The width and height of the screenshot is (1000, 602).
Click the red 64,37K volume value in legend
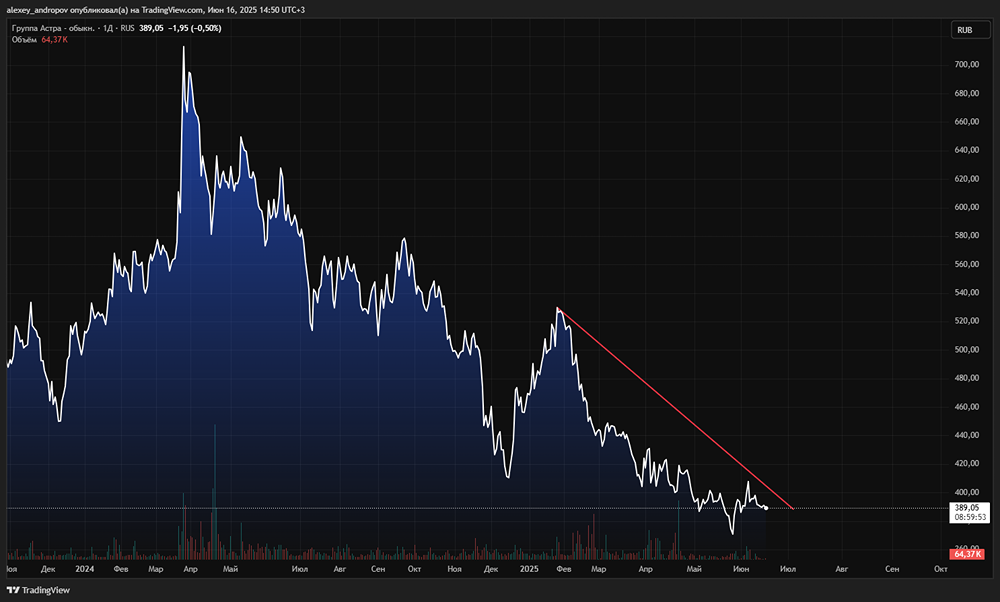point(54,40)
